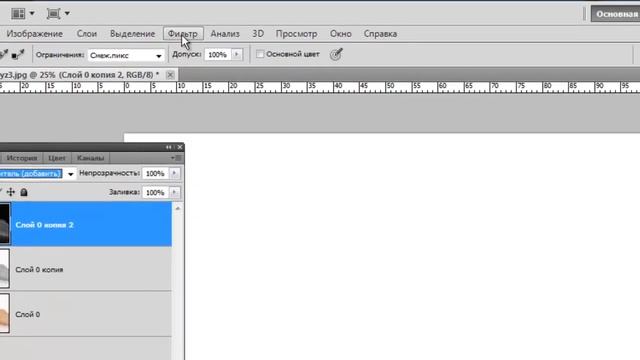Click the tablet pressure icon in options bar
Screen dimensions: 640x360
pos(336,54)
